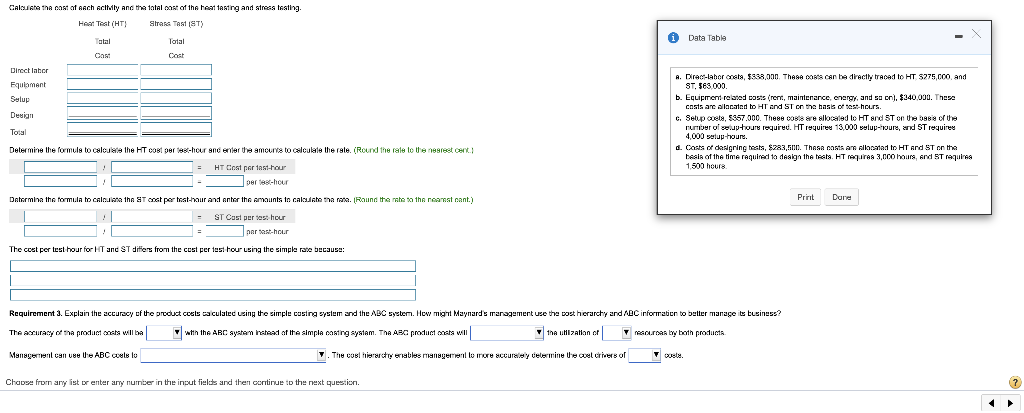This screenshot has width=1024, height=413.
Task: Open the cost drivers of costs dropdown
Action: (645, 355)
